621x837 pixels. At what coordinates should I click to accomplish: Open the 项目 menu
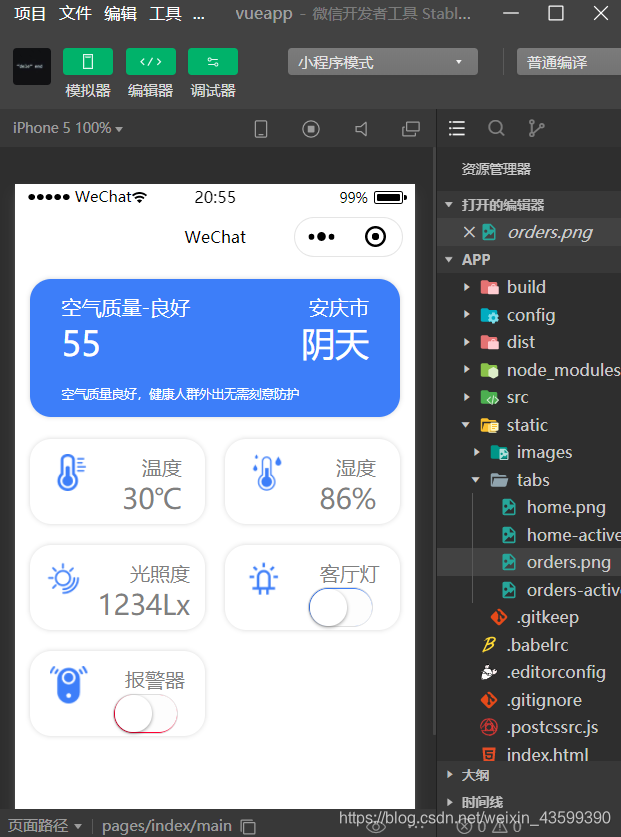click(x=30, y=13)
